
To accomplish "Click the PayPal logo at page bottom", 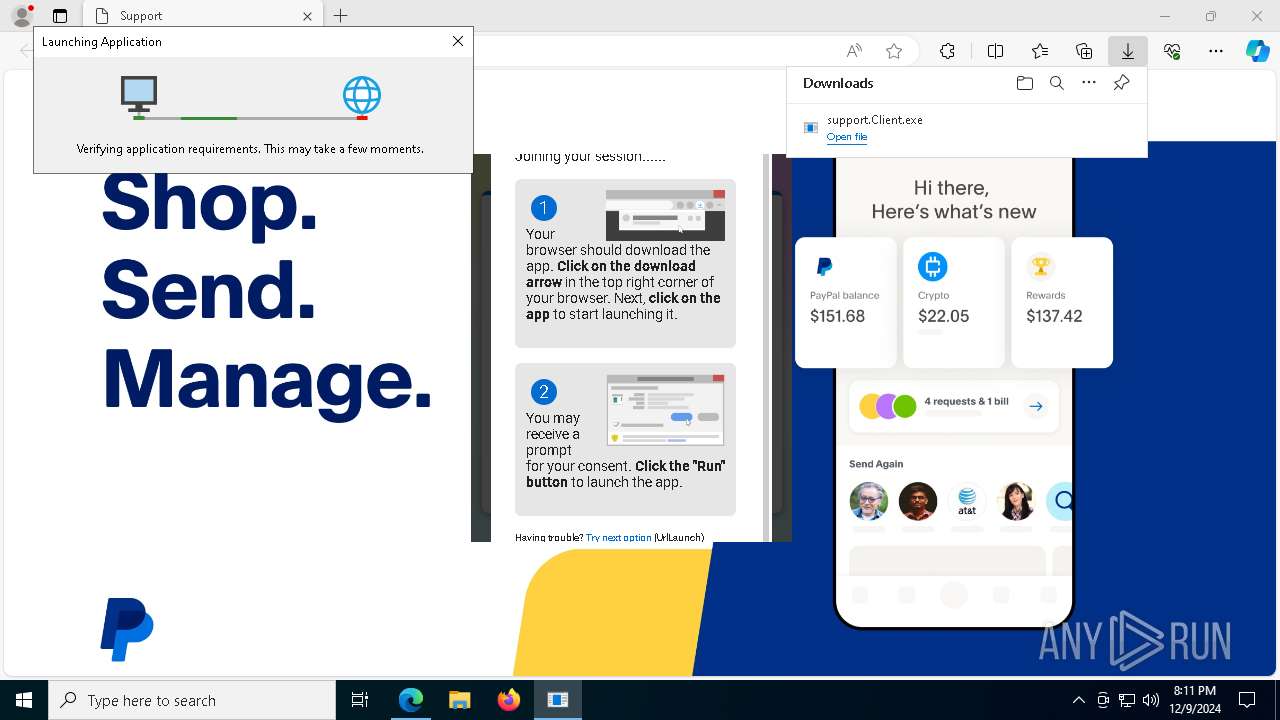I will 126,629.
